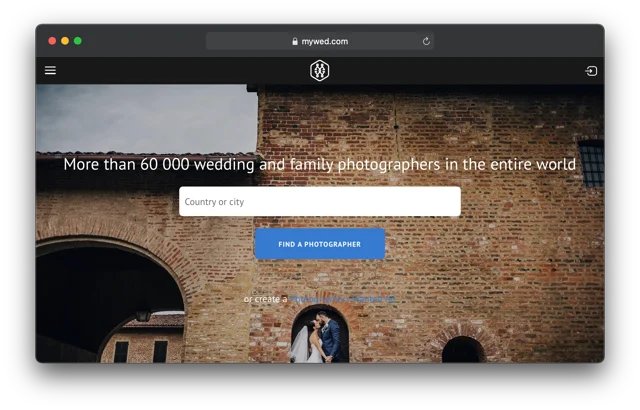Click the "Country or city" search field
The width and height of the screenshot is (640, 410).
[x=319, y=202]
